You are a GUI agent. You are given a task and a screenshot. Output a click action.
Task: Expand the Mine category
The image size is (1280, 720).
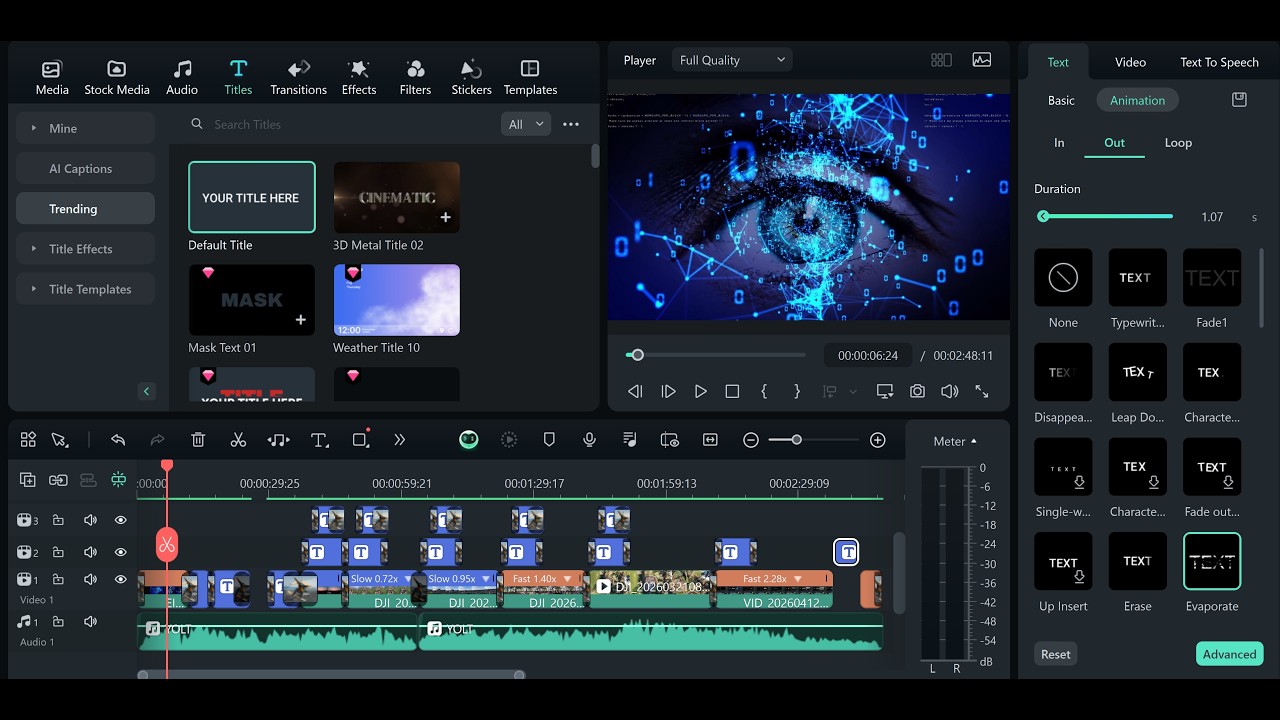pos(85,128)
